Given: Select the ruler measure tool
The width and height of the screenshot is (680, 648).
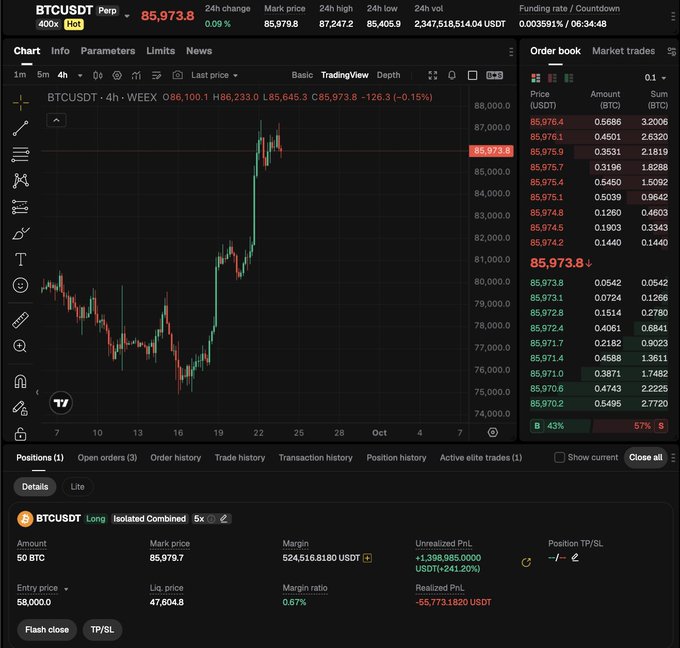Looking at the screenshot, I should (x=20, y=320).
